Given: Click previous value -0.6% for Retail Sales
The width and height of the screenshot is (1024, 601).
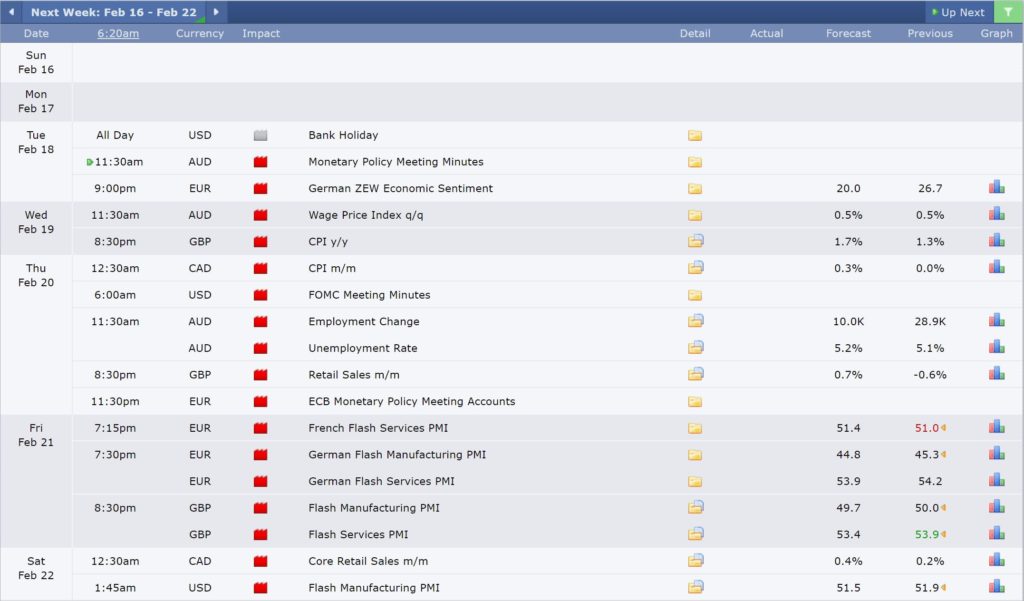Looking at the screenshot, I should tap(930, 375).
